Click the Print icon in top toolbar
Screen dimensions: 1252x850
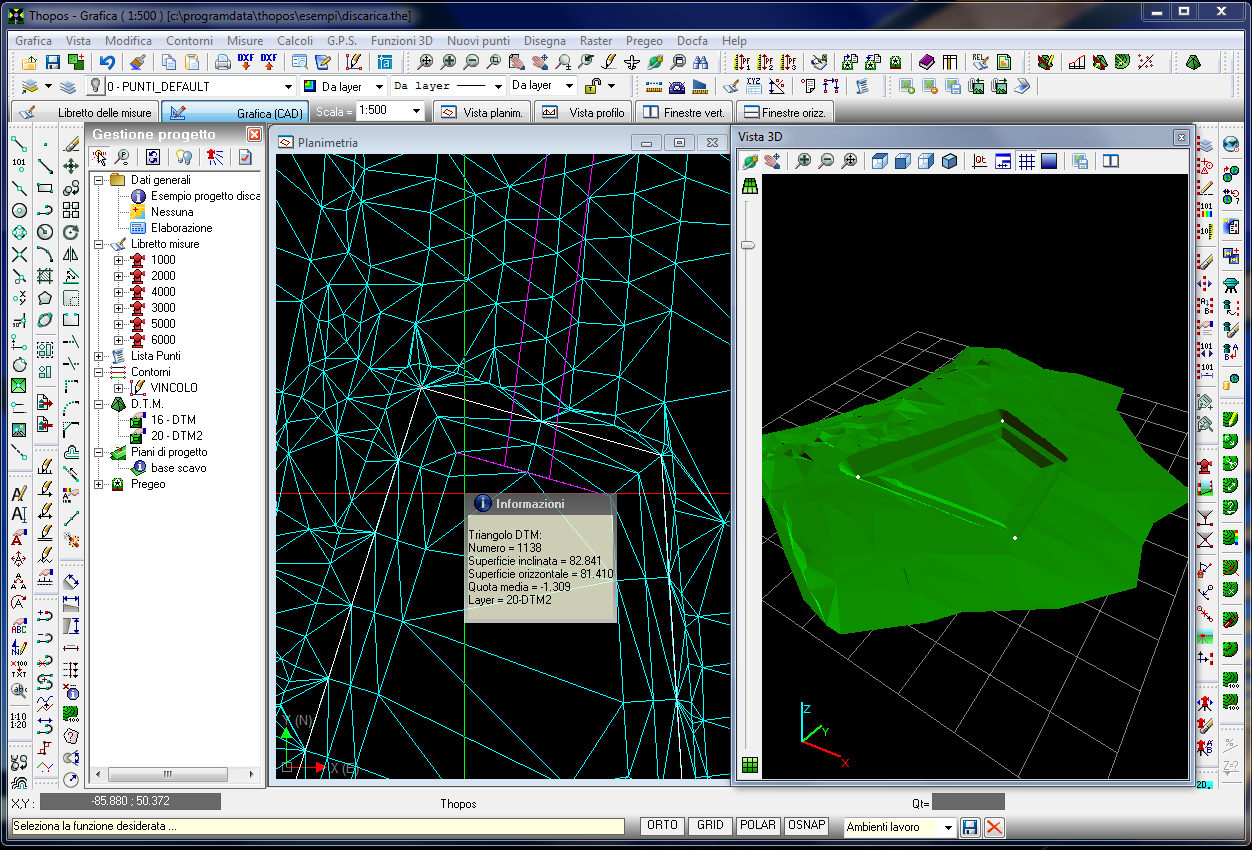point(222,62)
